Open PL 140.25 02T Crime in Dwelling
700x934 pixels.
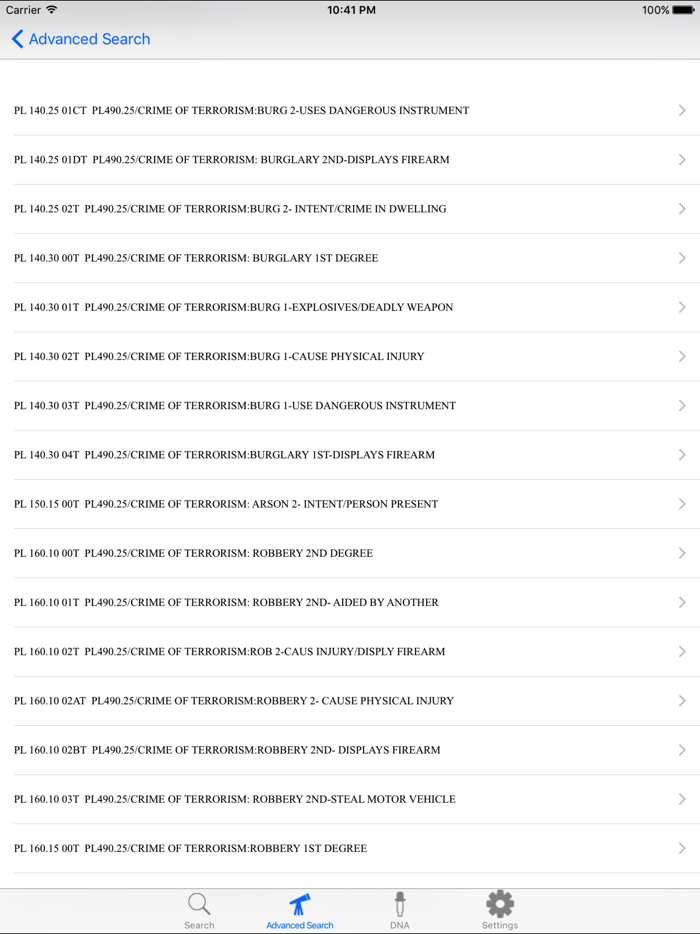pyautogui.click(x=230, y=209)
